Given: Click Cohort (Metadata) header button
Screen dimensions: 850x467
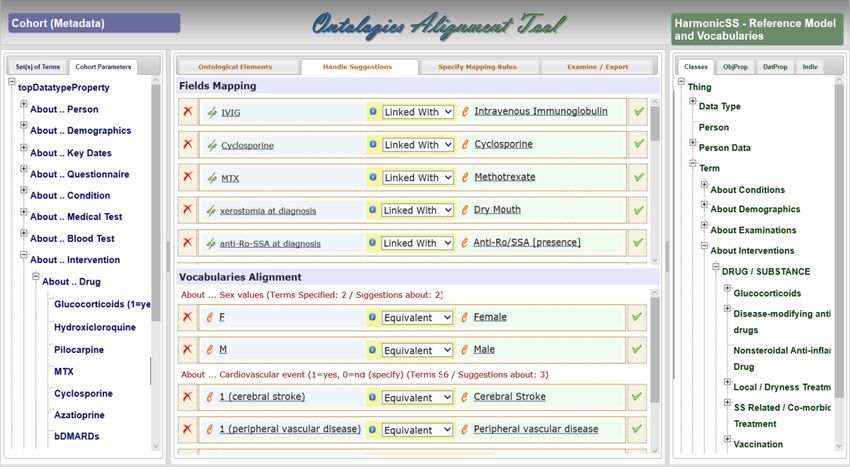Looking at the screenshot, I should pyautogui.click(x=94, y=23).
